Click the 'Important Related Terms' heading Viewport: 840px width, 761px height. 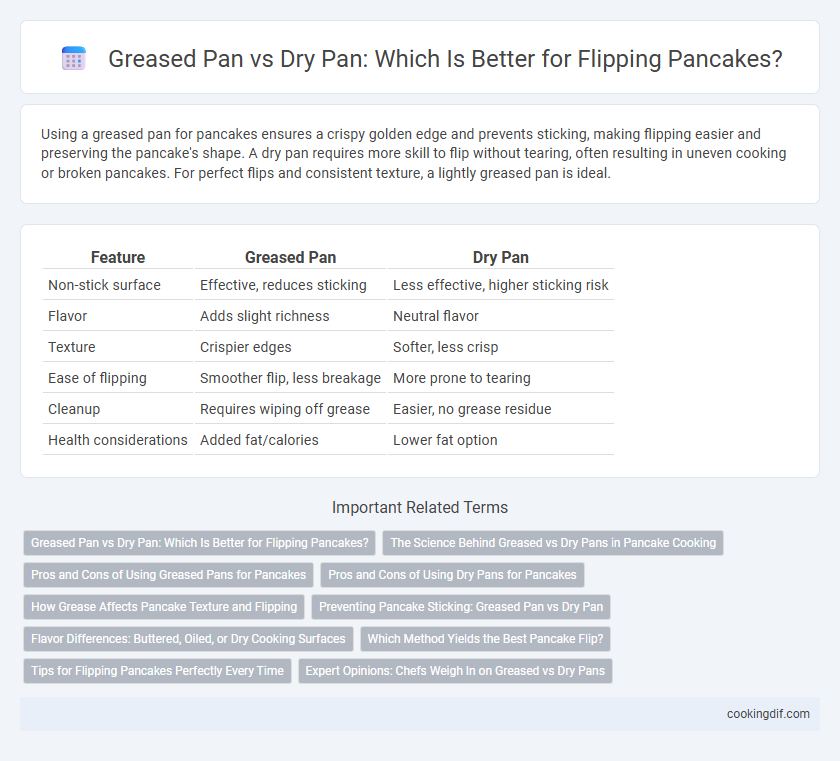[x=420, y=507]
